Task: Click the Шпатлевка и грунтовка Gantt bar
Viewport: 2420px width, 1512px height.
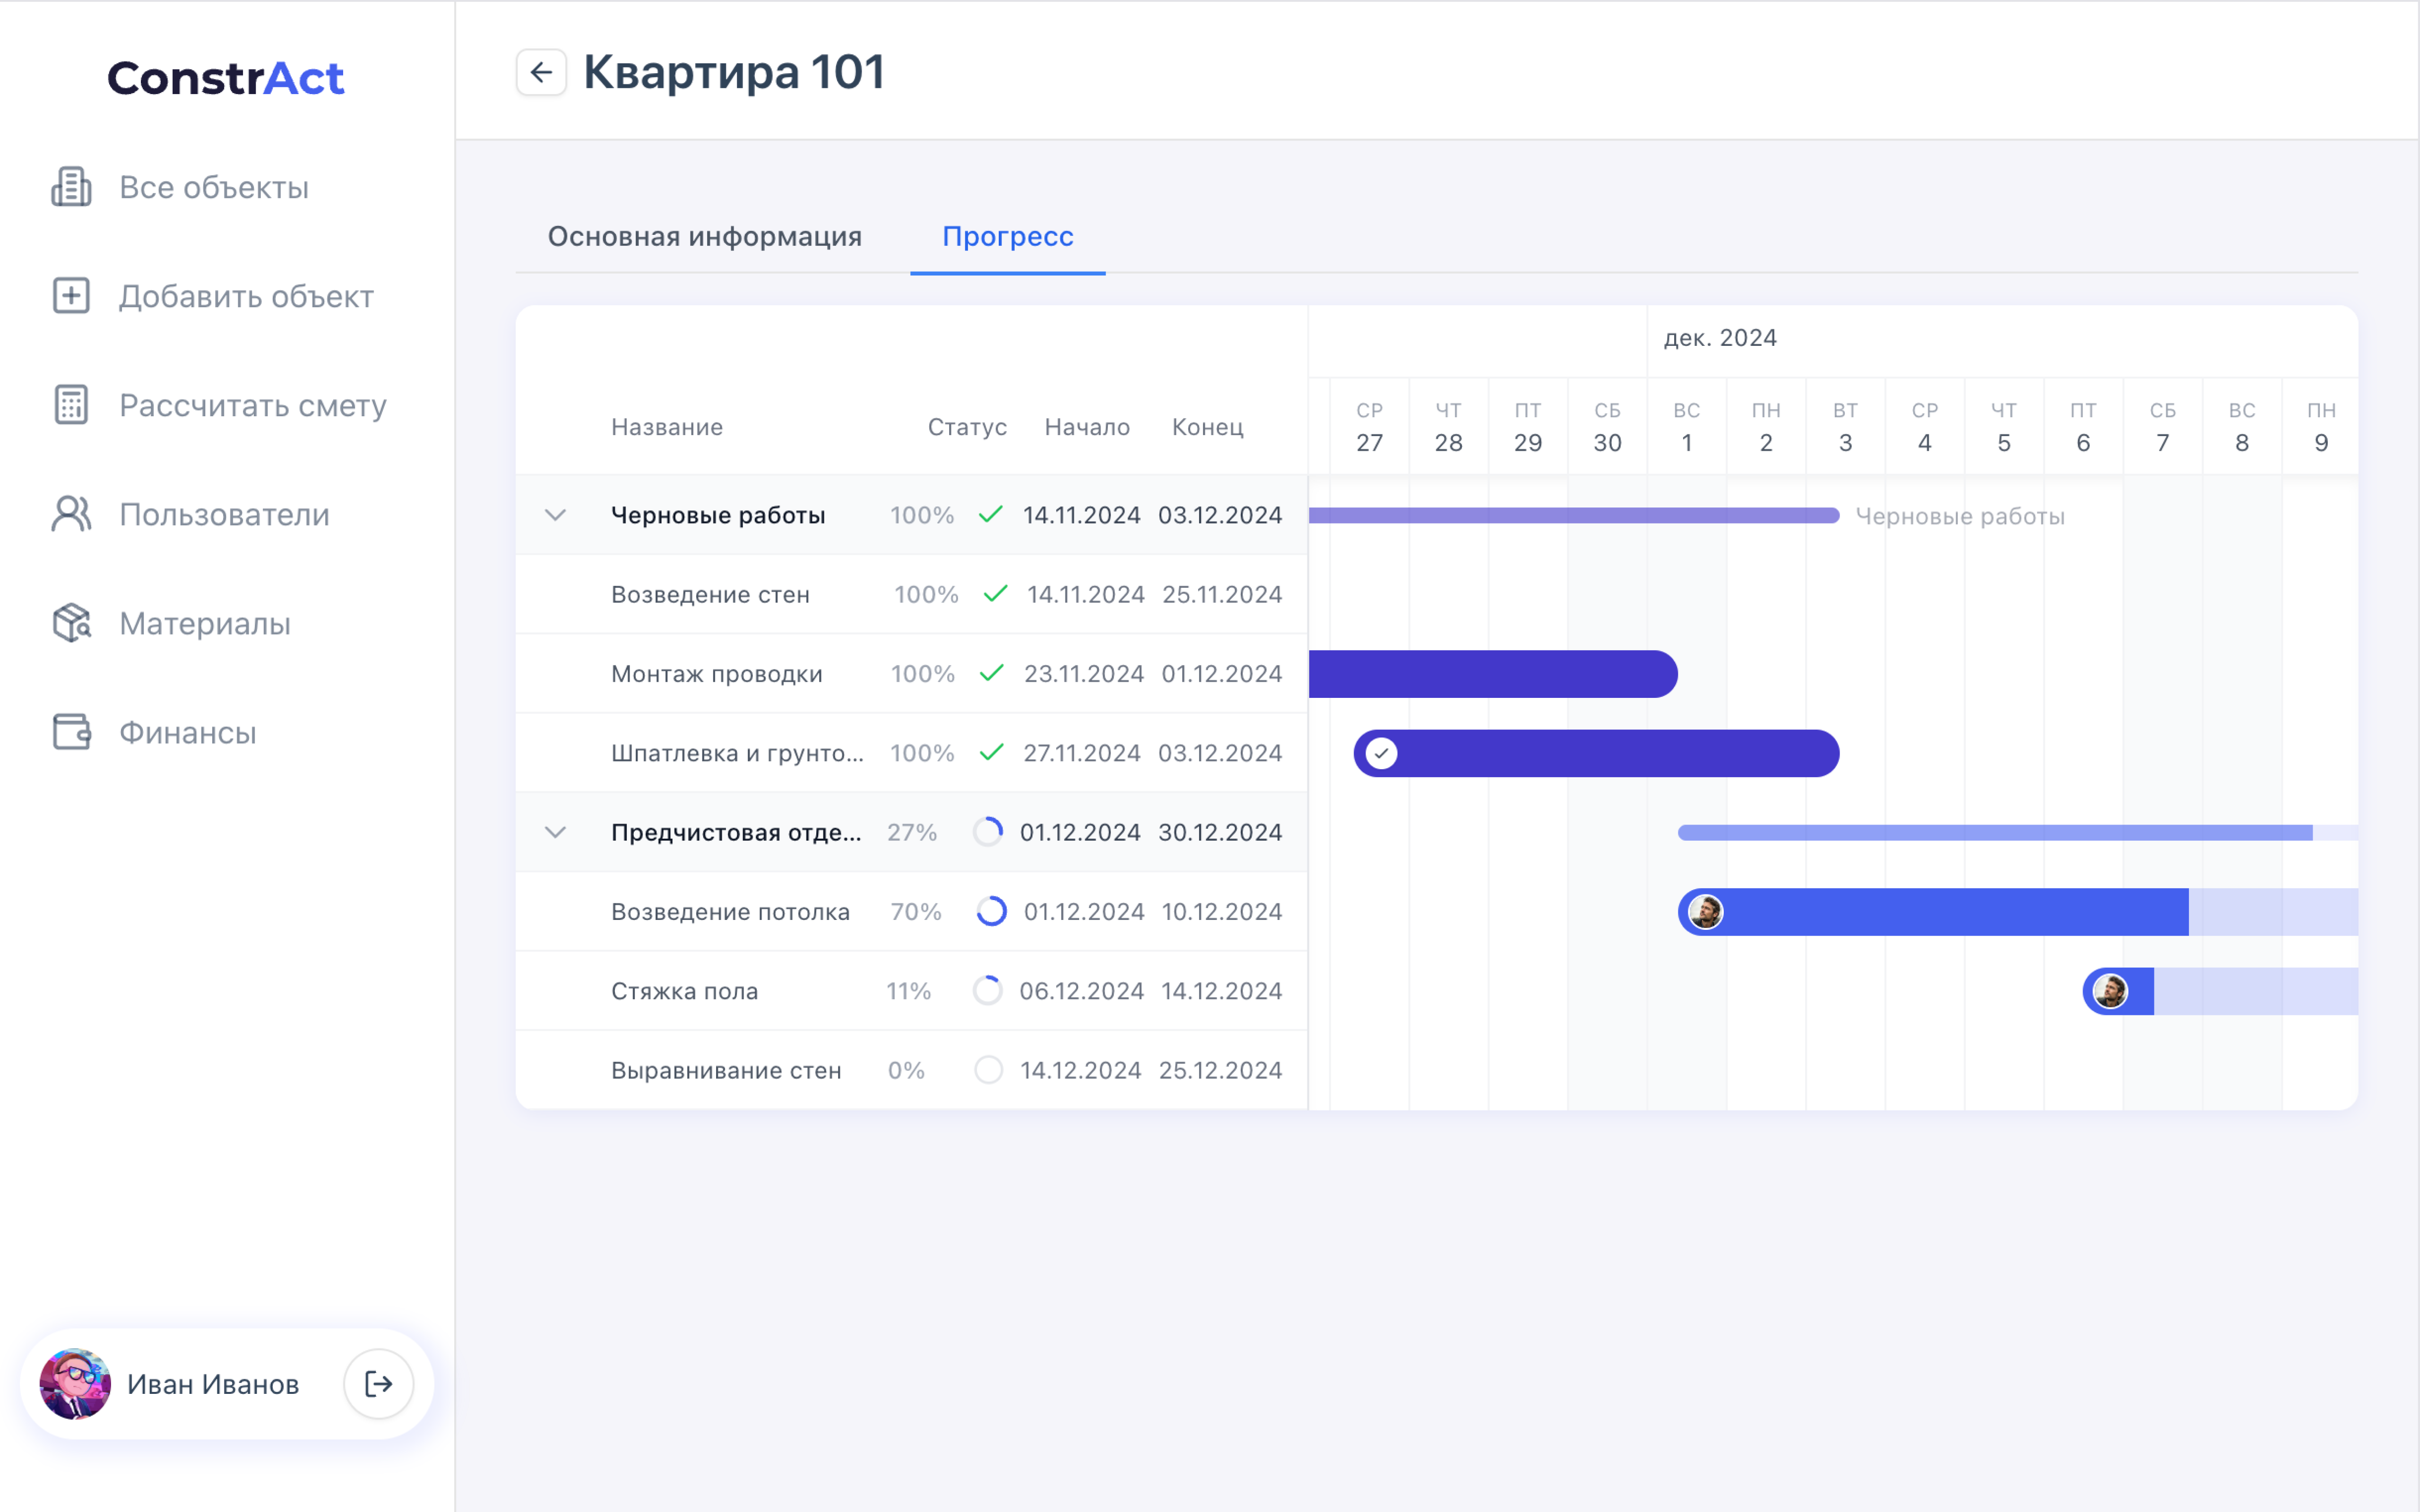Action: click(1596, 753)
